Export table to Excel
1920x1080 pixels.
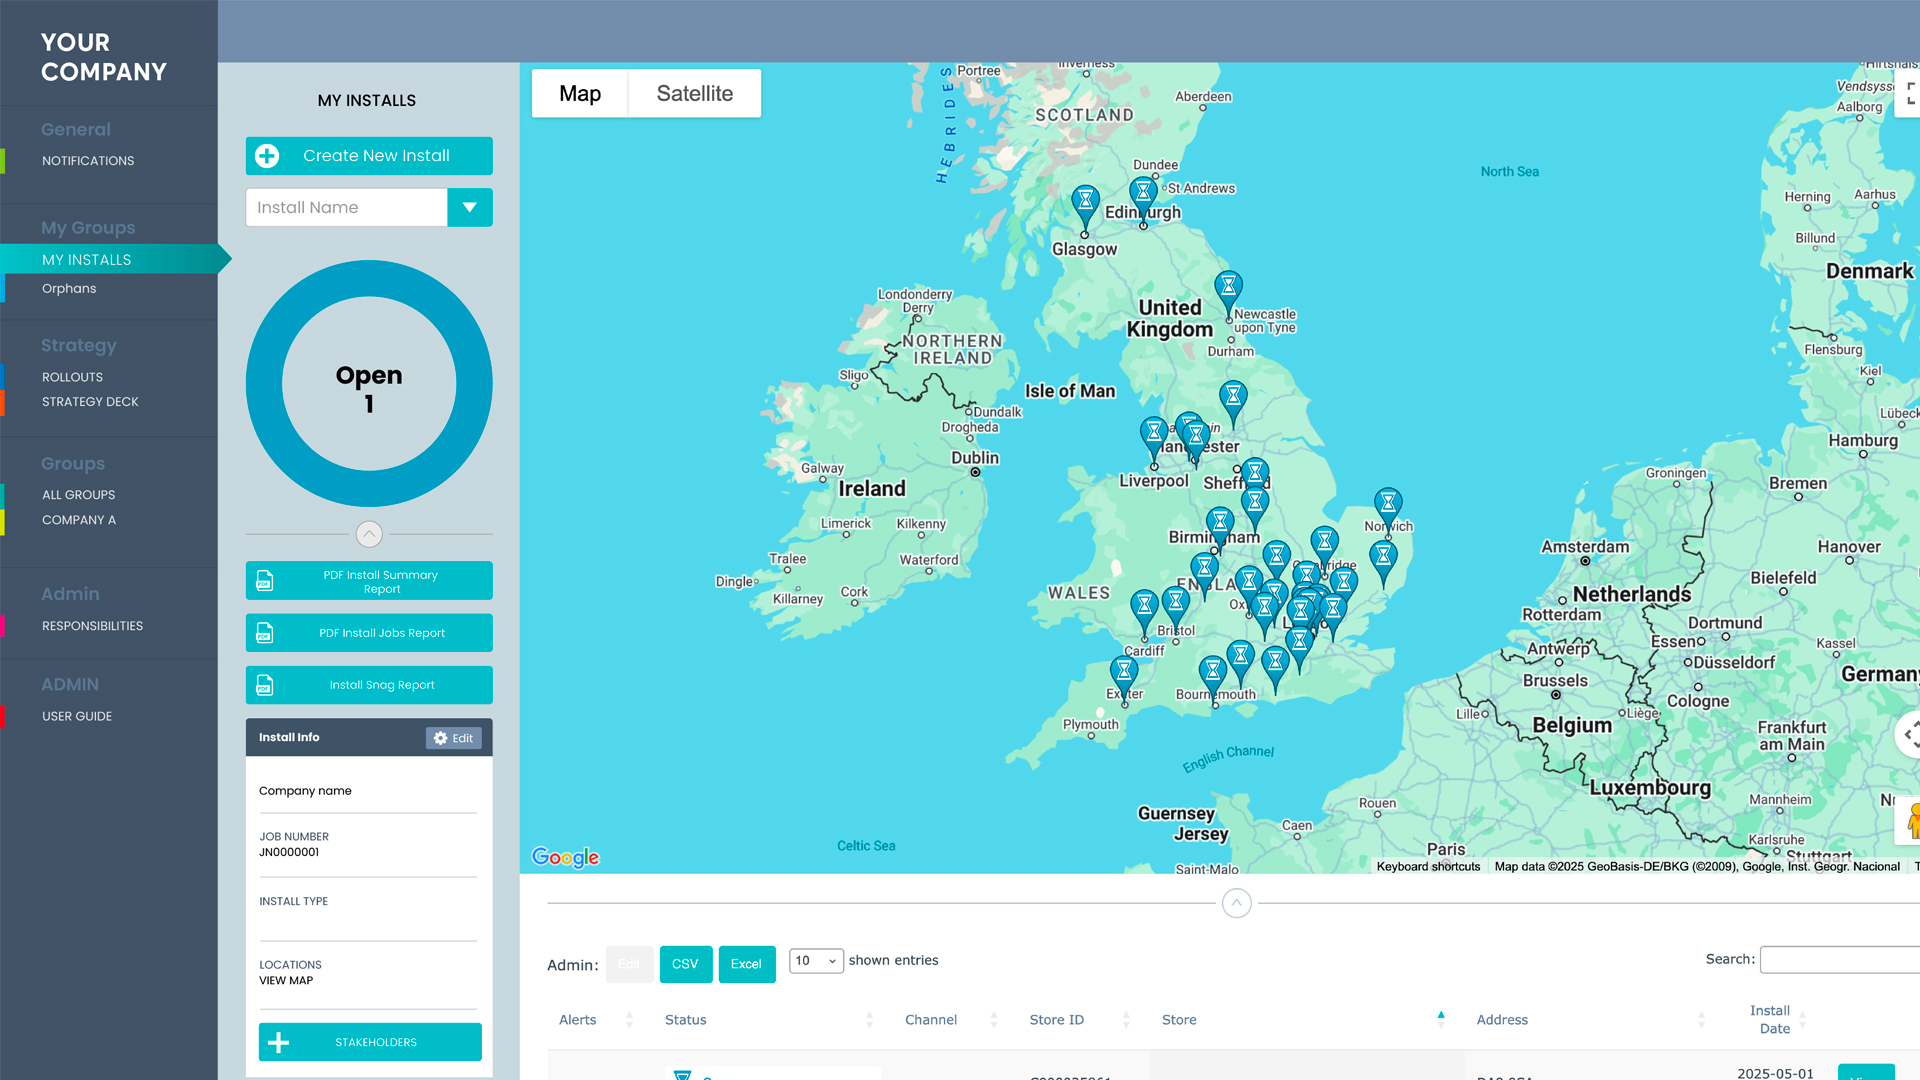tap(746, 964)
